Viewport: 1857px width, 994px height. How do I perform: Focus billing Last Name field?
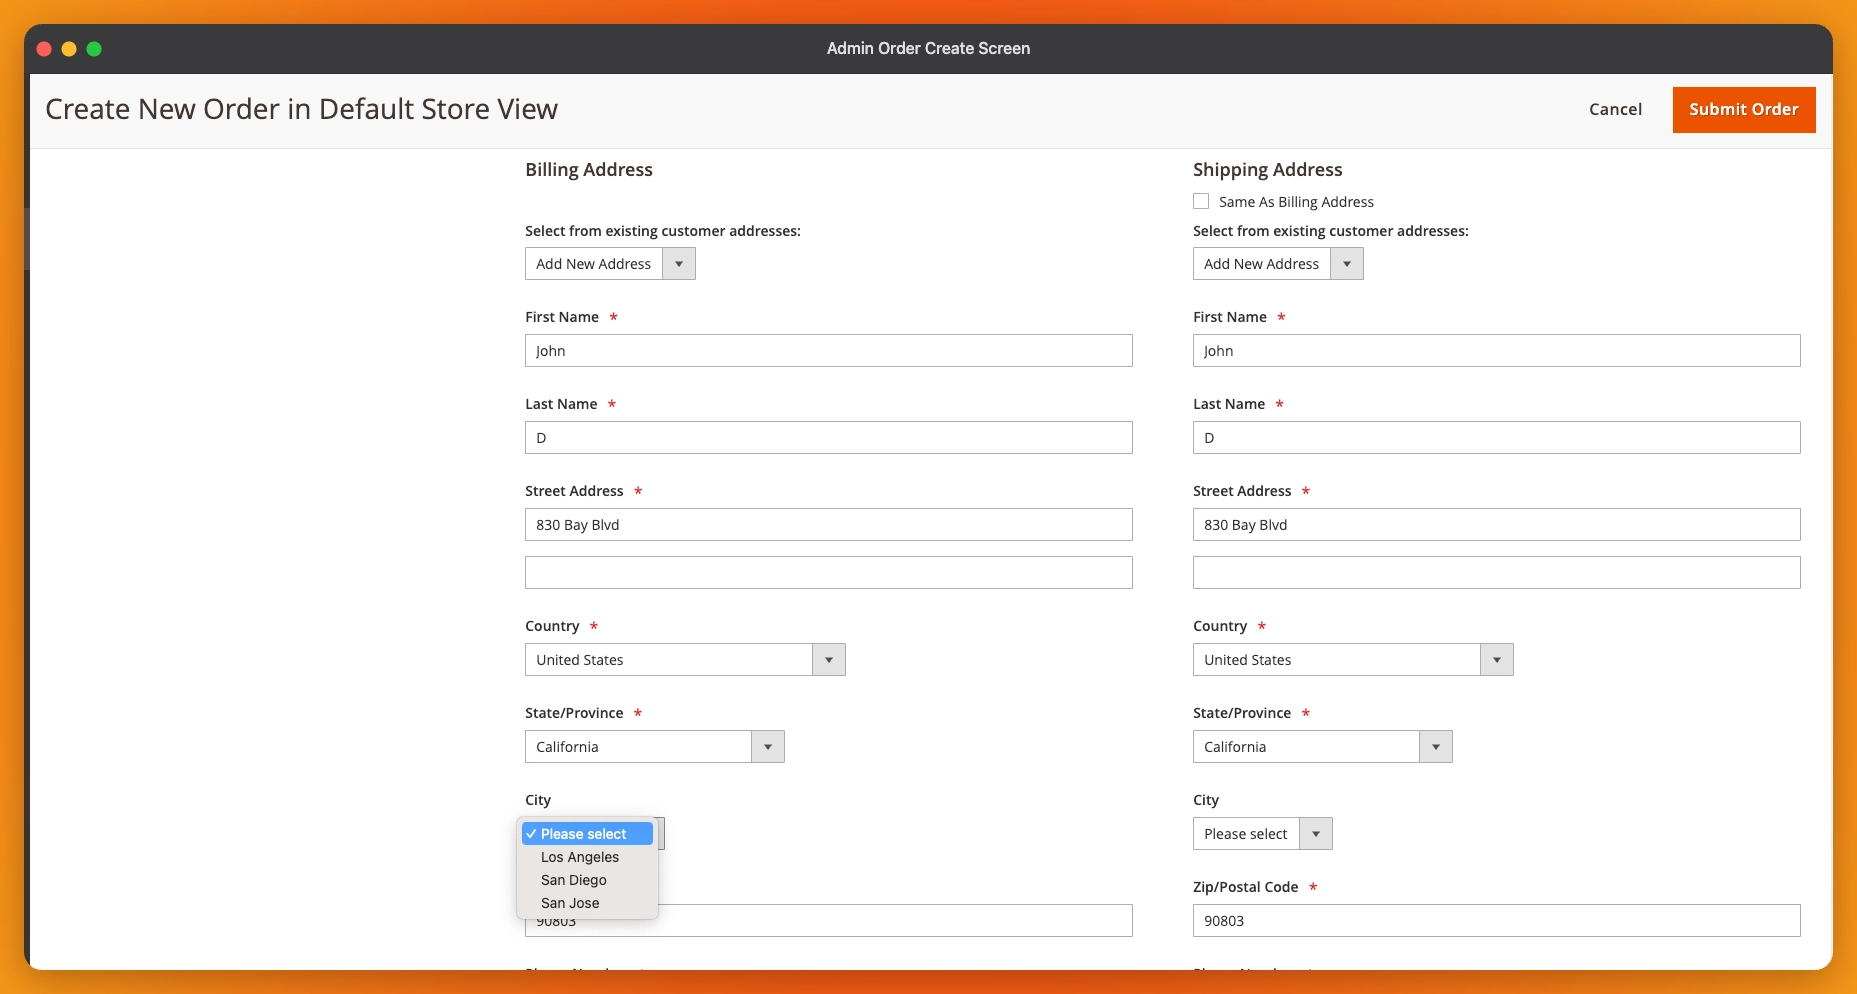coord(829,438)
